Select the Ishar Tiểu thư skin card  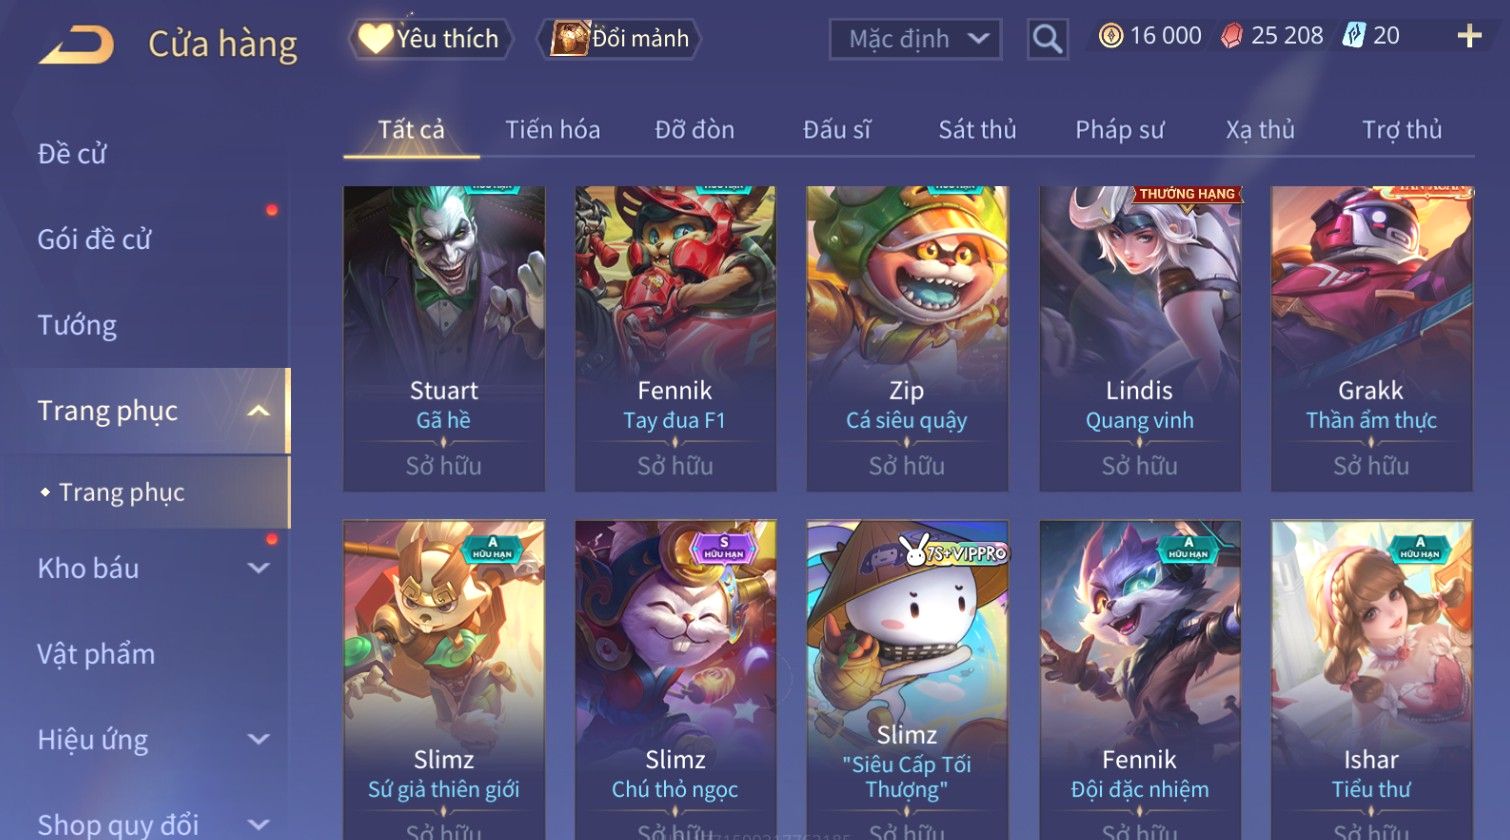1371,680
